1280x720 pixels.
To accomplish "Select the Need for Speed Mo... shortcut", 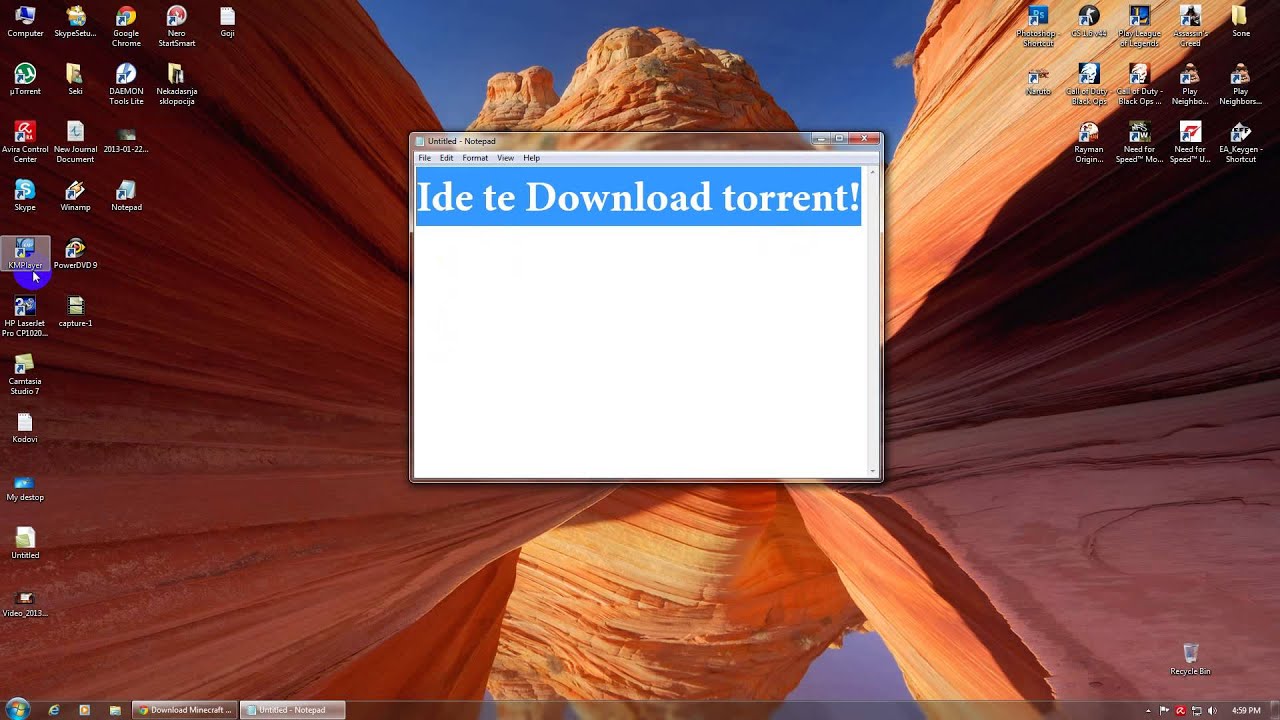I will coord(1139,143).
